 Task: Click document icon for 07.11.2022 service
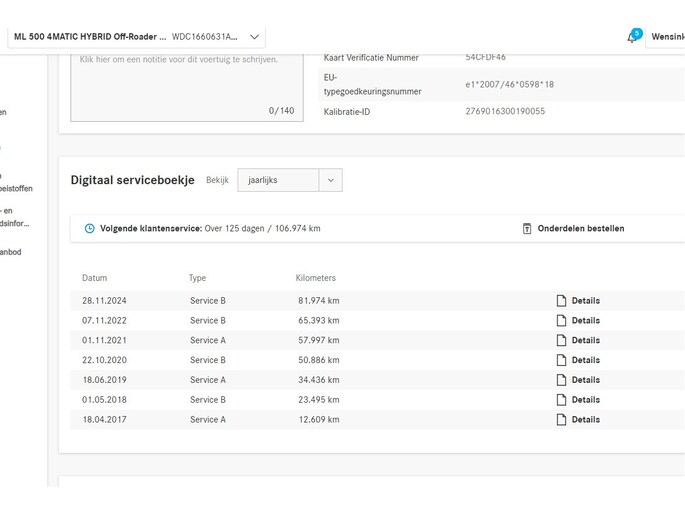(x=561, y=320)
